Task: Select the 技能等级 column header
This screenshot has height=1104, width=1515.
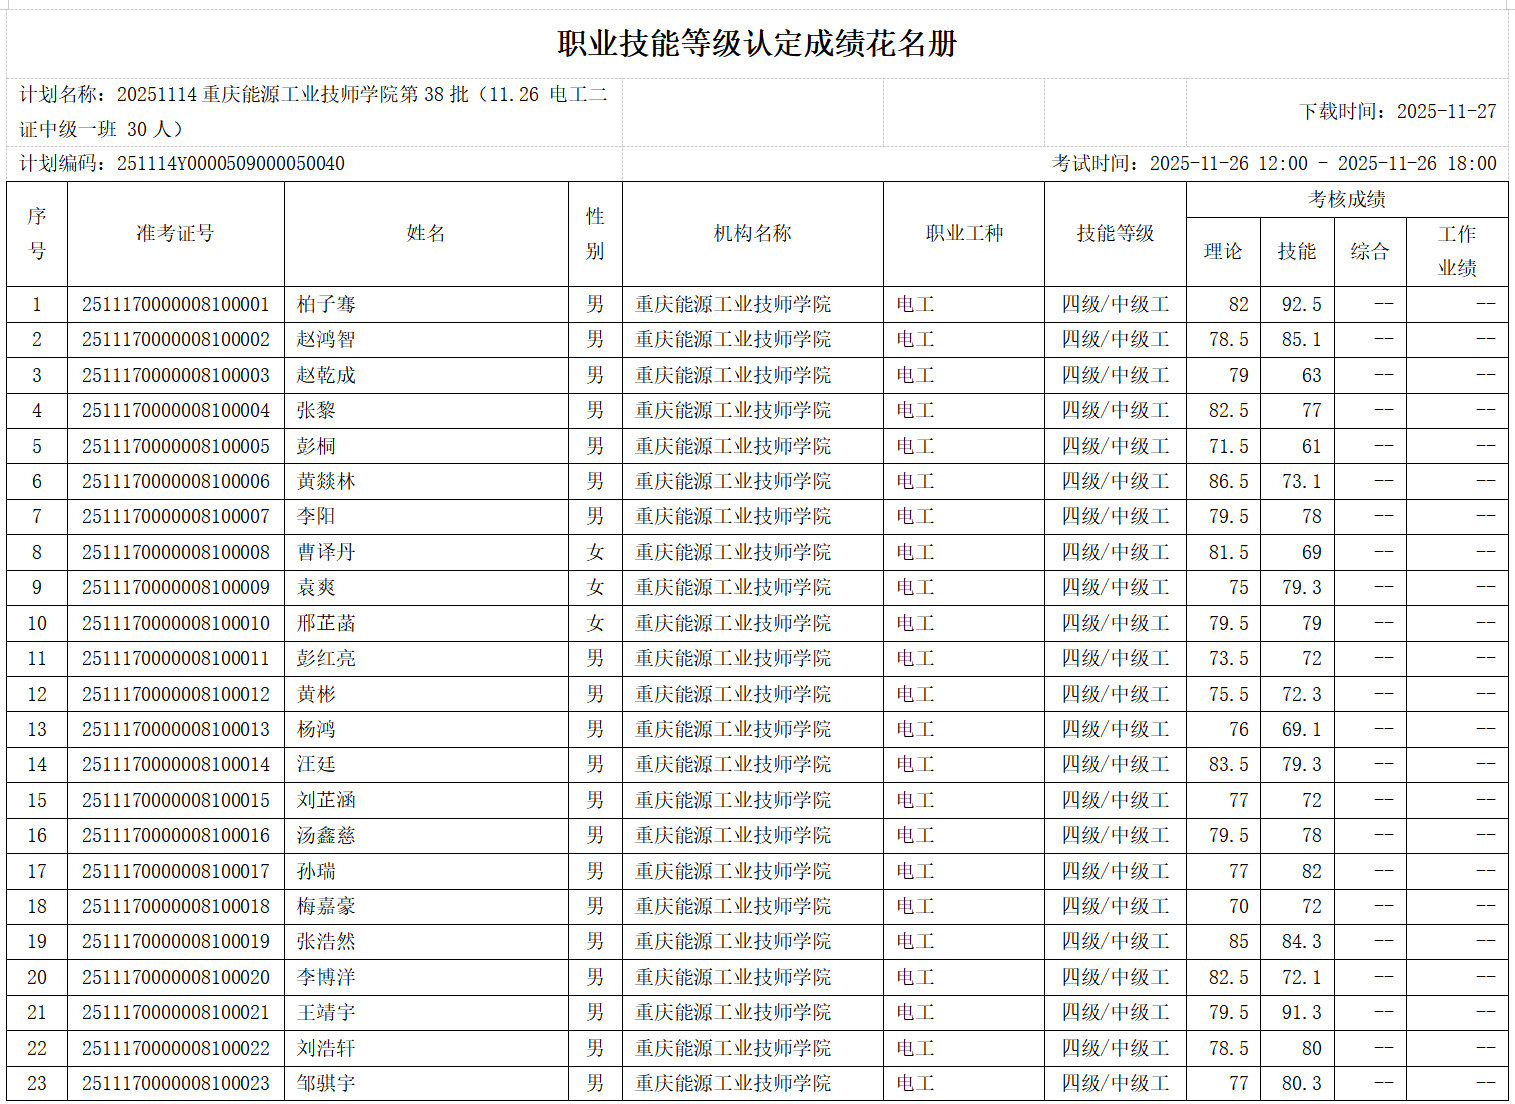Action: 1115,234
